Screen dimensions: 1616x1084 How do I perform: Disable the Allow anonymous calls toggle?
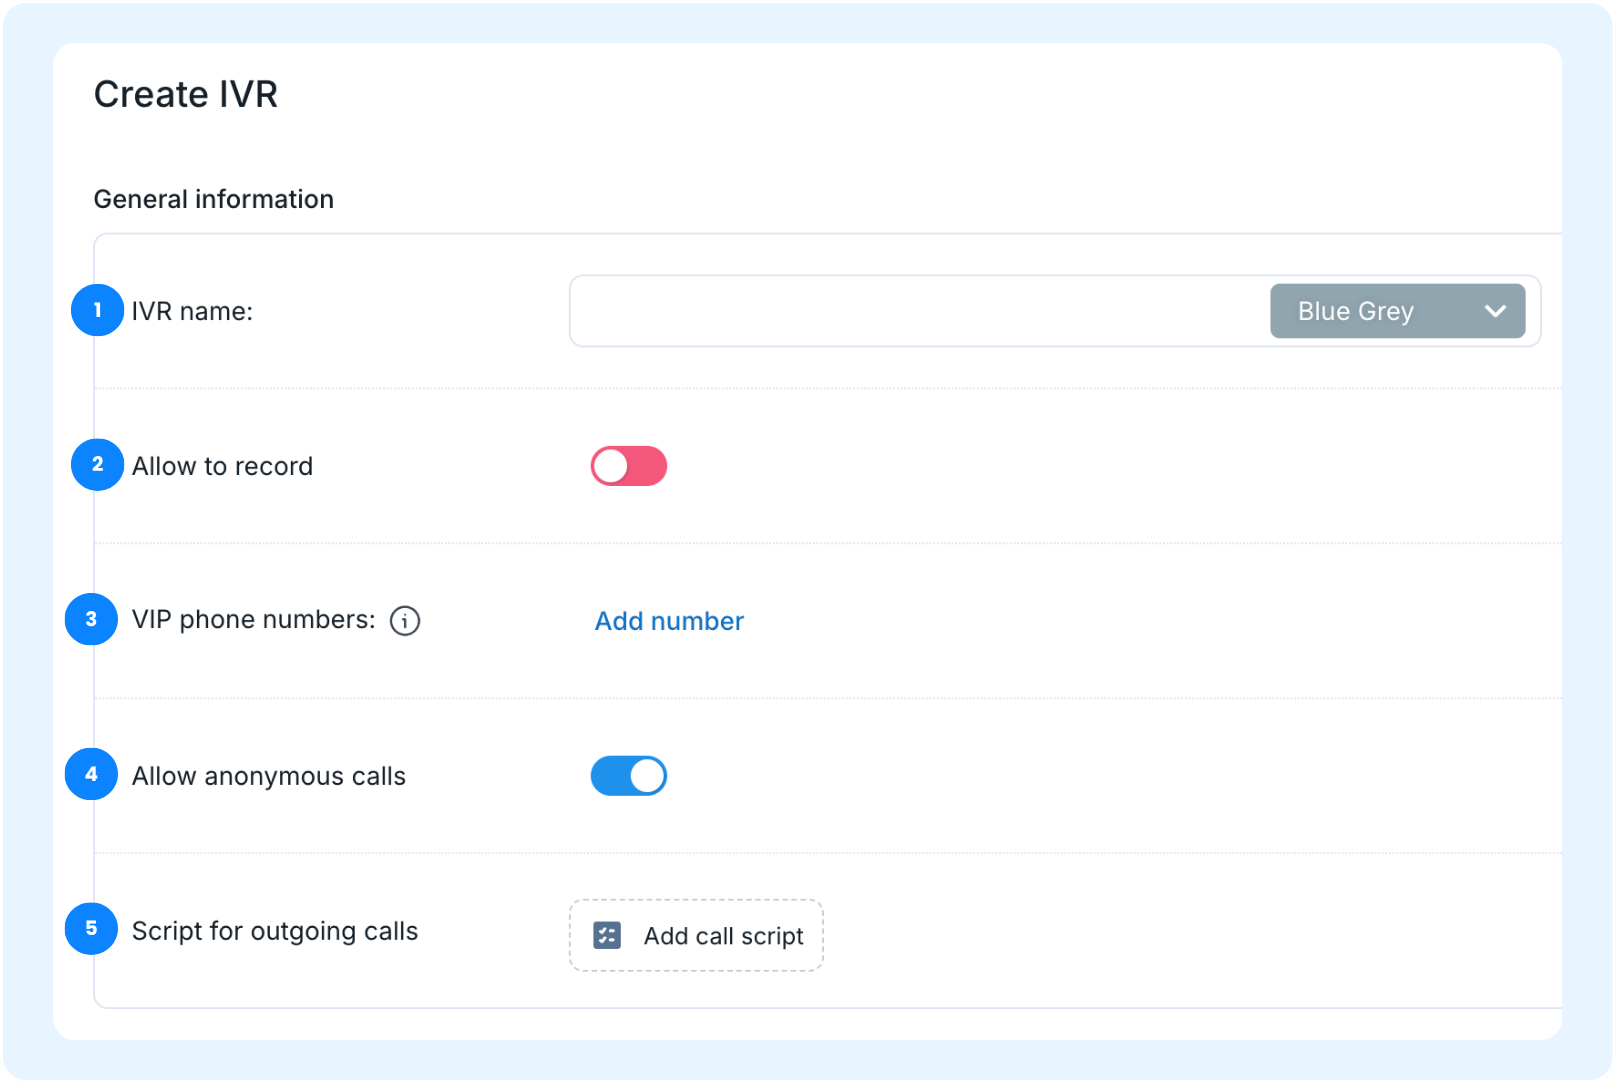point(629,776)
